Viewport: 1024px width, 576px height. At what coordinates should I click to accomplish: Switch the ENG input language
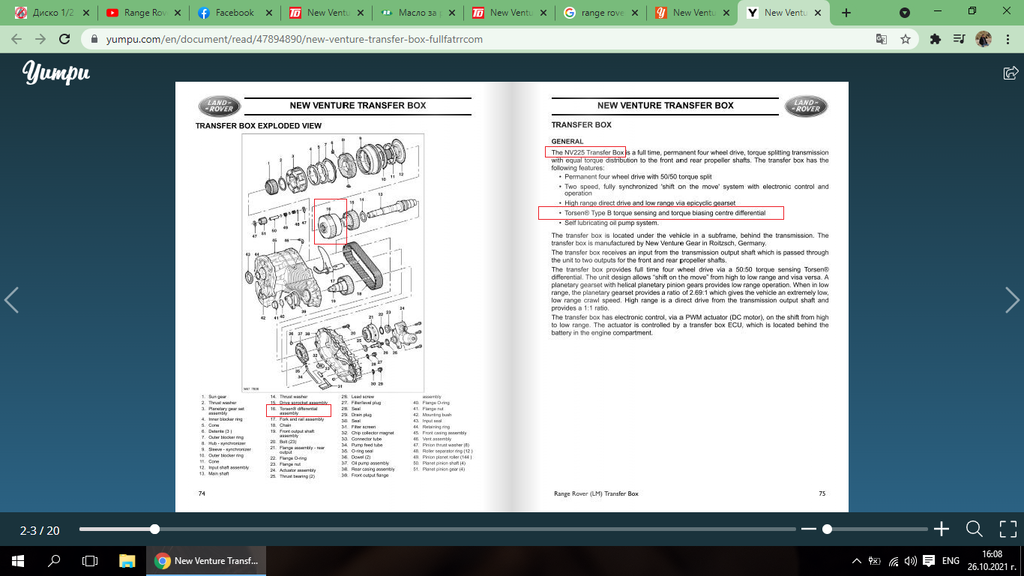click(951, 561)
